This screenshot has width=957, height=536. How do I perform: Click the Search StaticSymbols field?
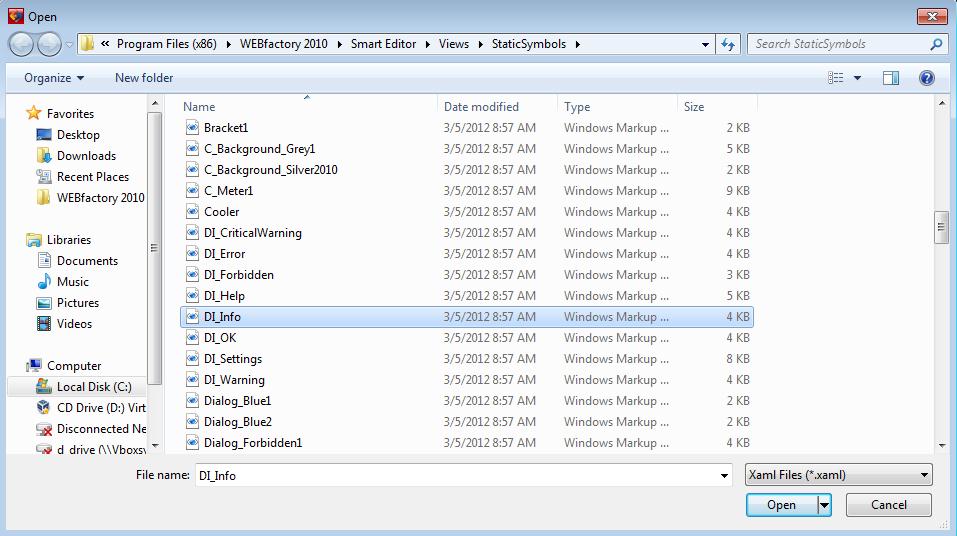tap(840, 44)
